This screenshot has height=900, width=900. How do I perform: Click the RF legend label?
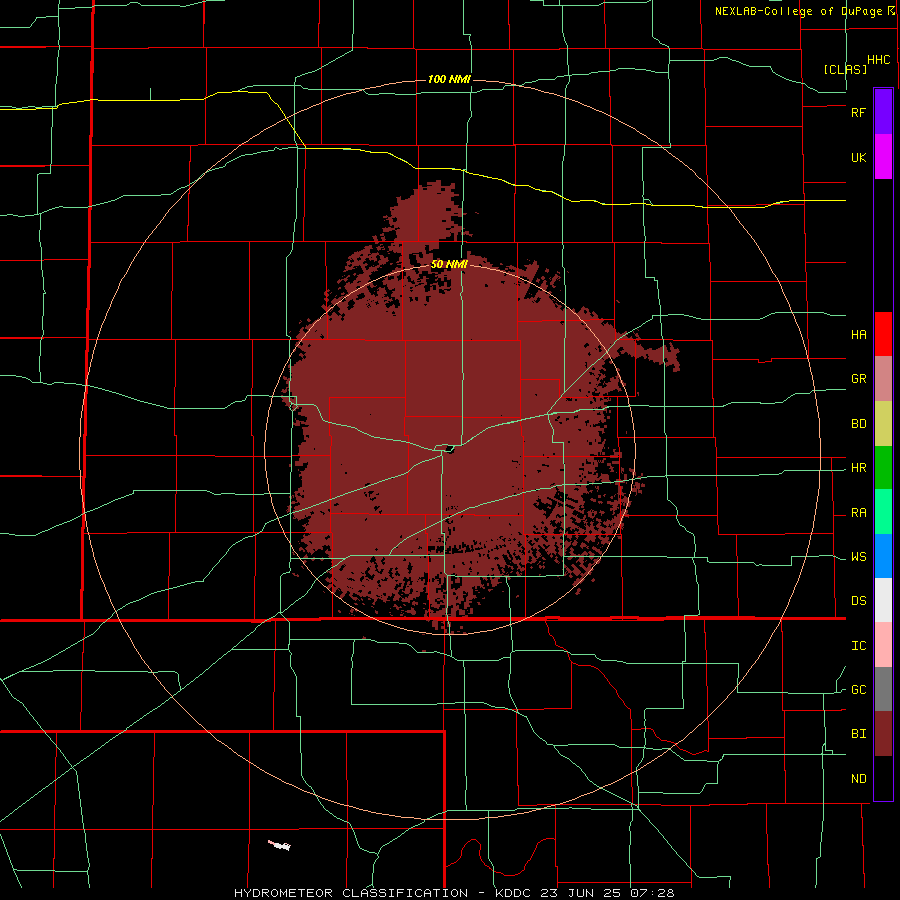click(858, 112)
